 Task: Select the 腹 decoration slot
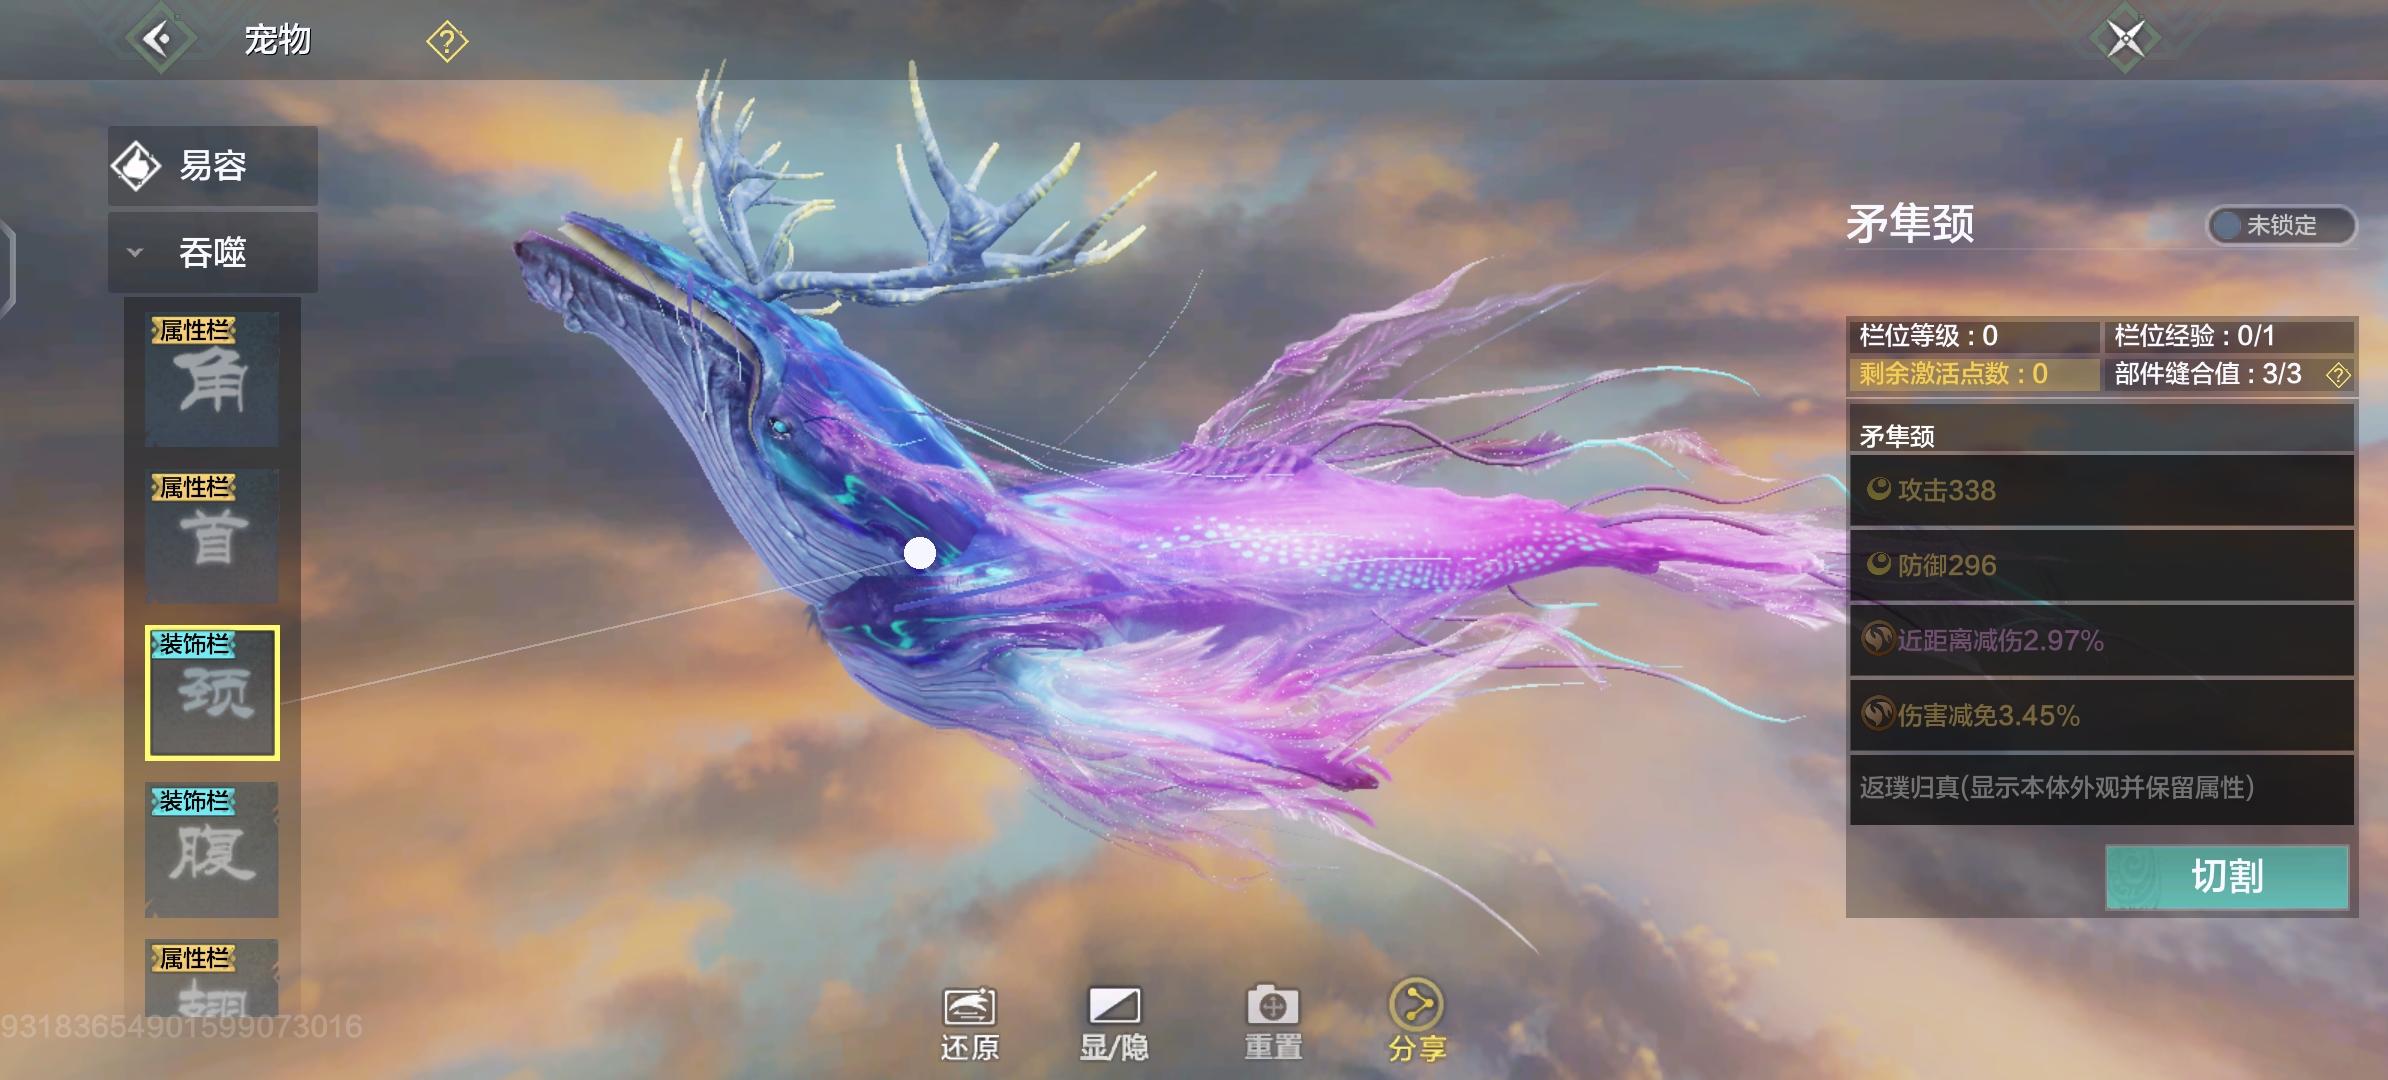[x=212, y=850]
